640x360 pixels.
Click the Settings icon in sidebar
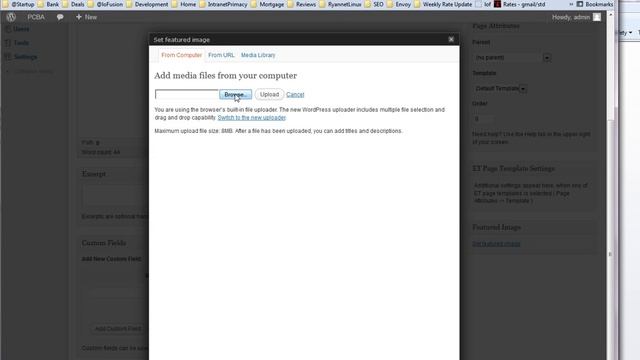click(7, 57)
